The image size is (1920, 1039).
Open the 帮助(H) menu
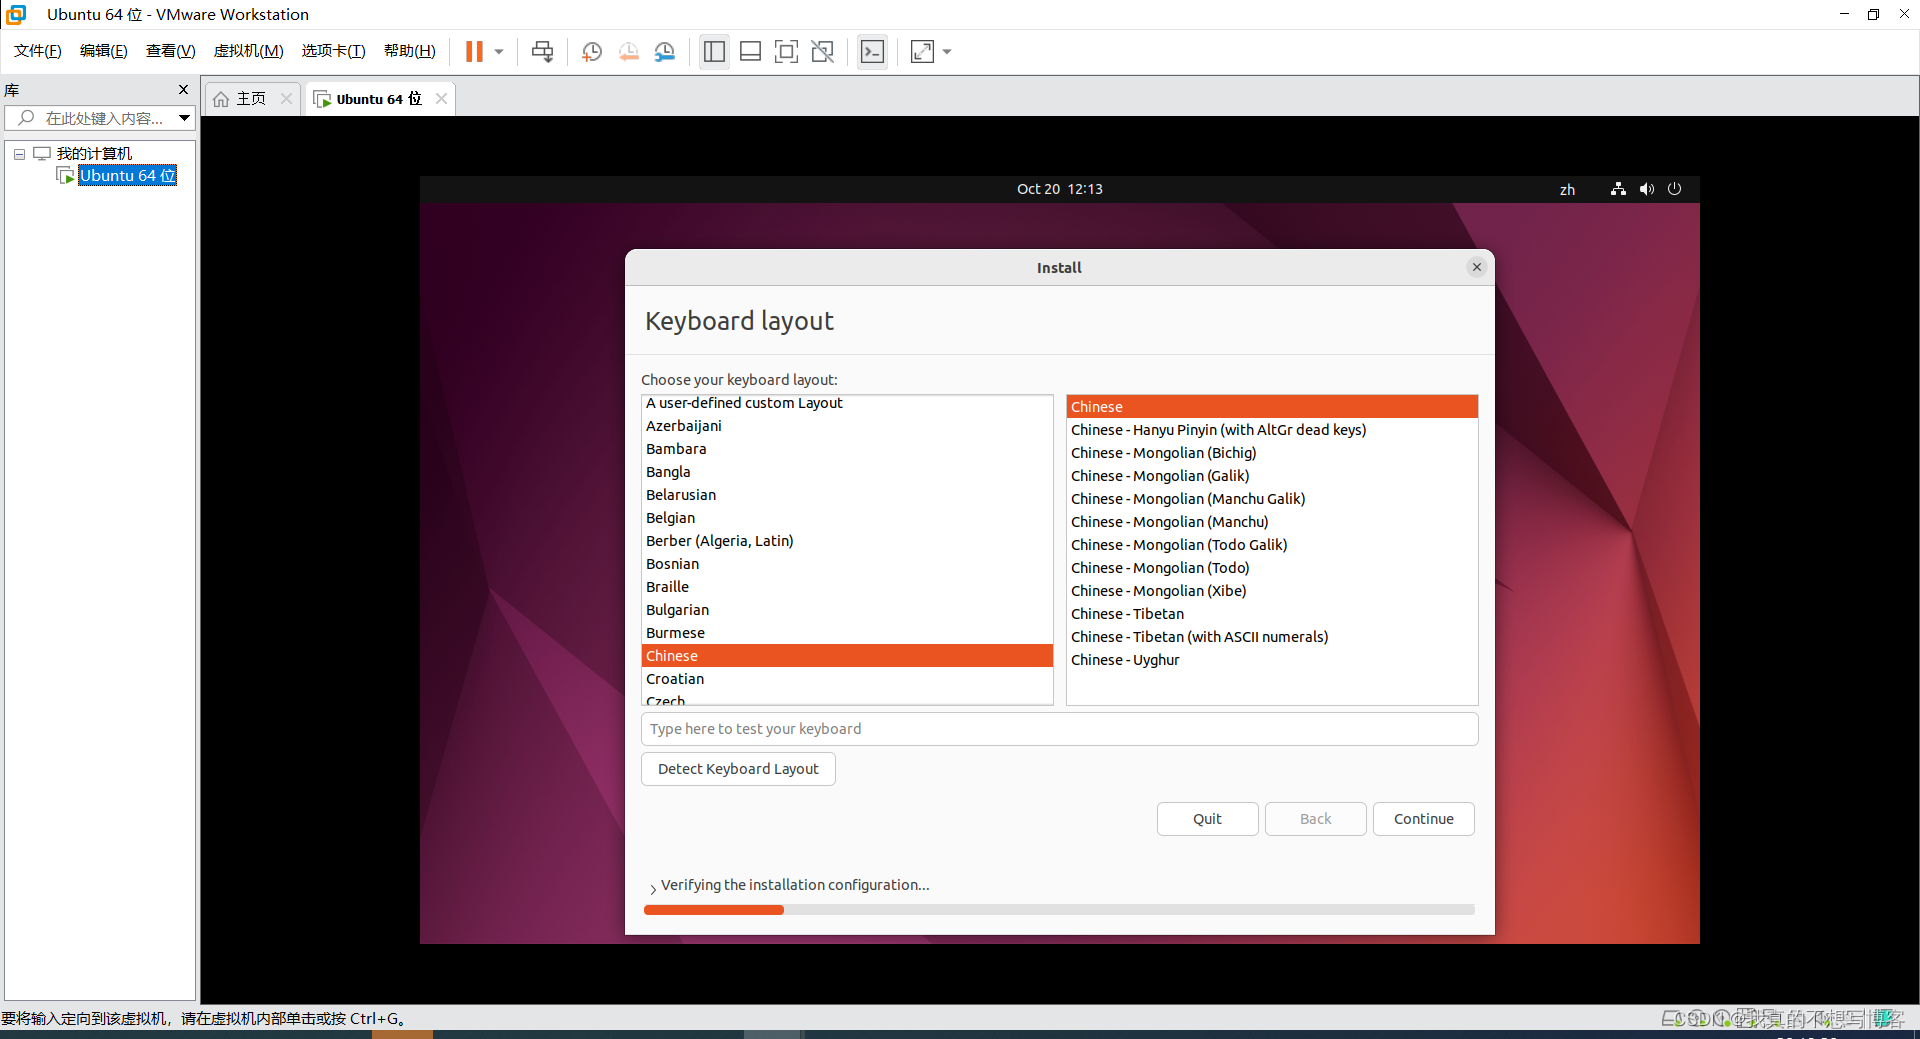tap(410, 51)
